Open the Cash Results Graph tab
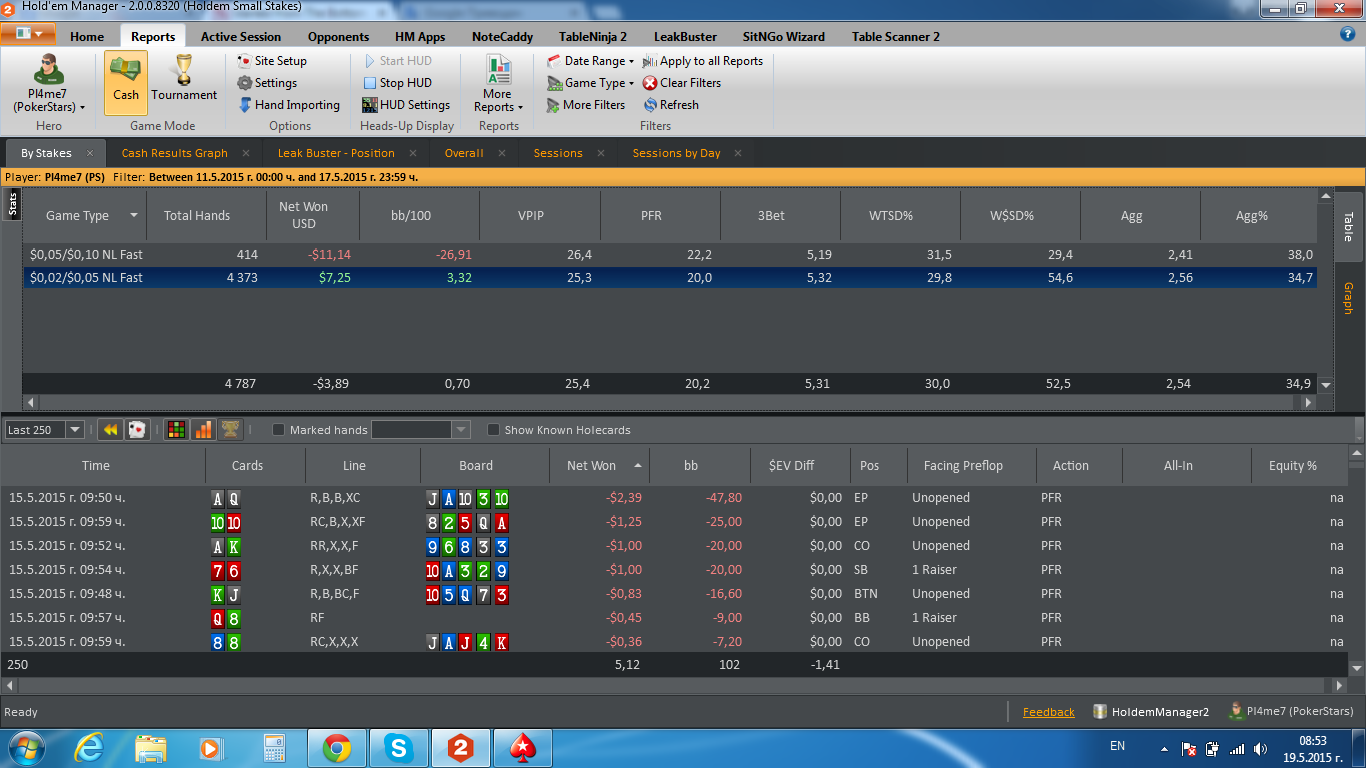The image size is (1366, 768). [175, 153]
